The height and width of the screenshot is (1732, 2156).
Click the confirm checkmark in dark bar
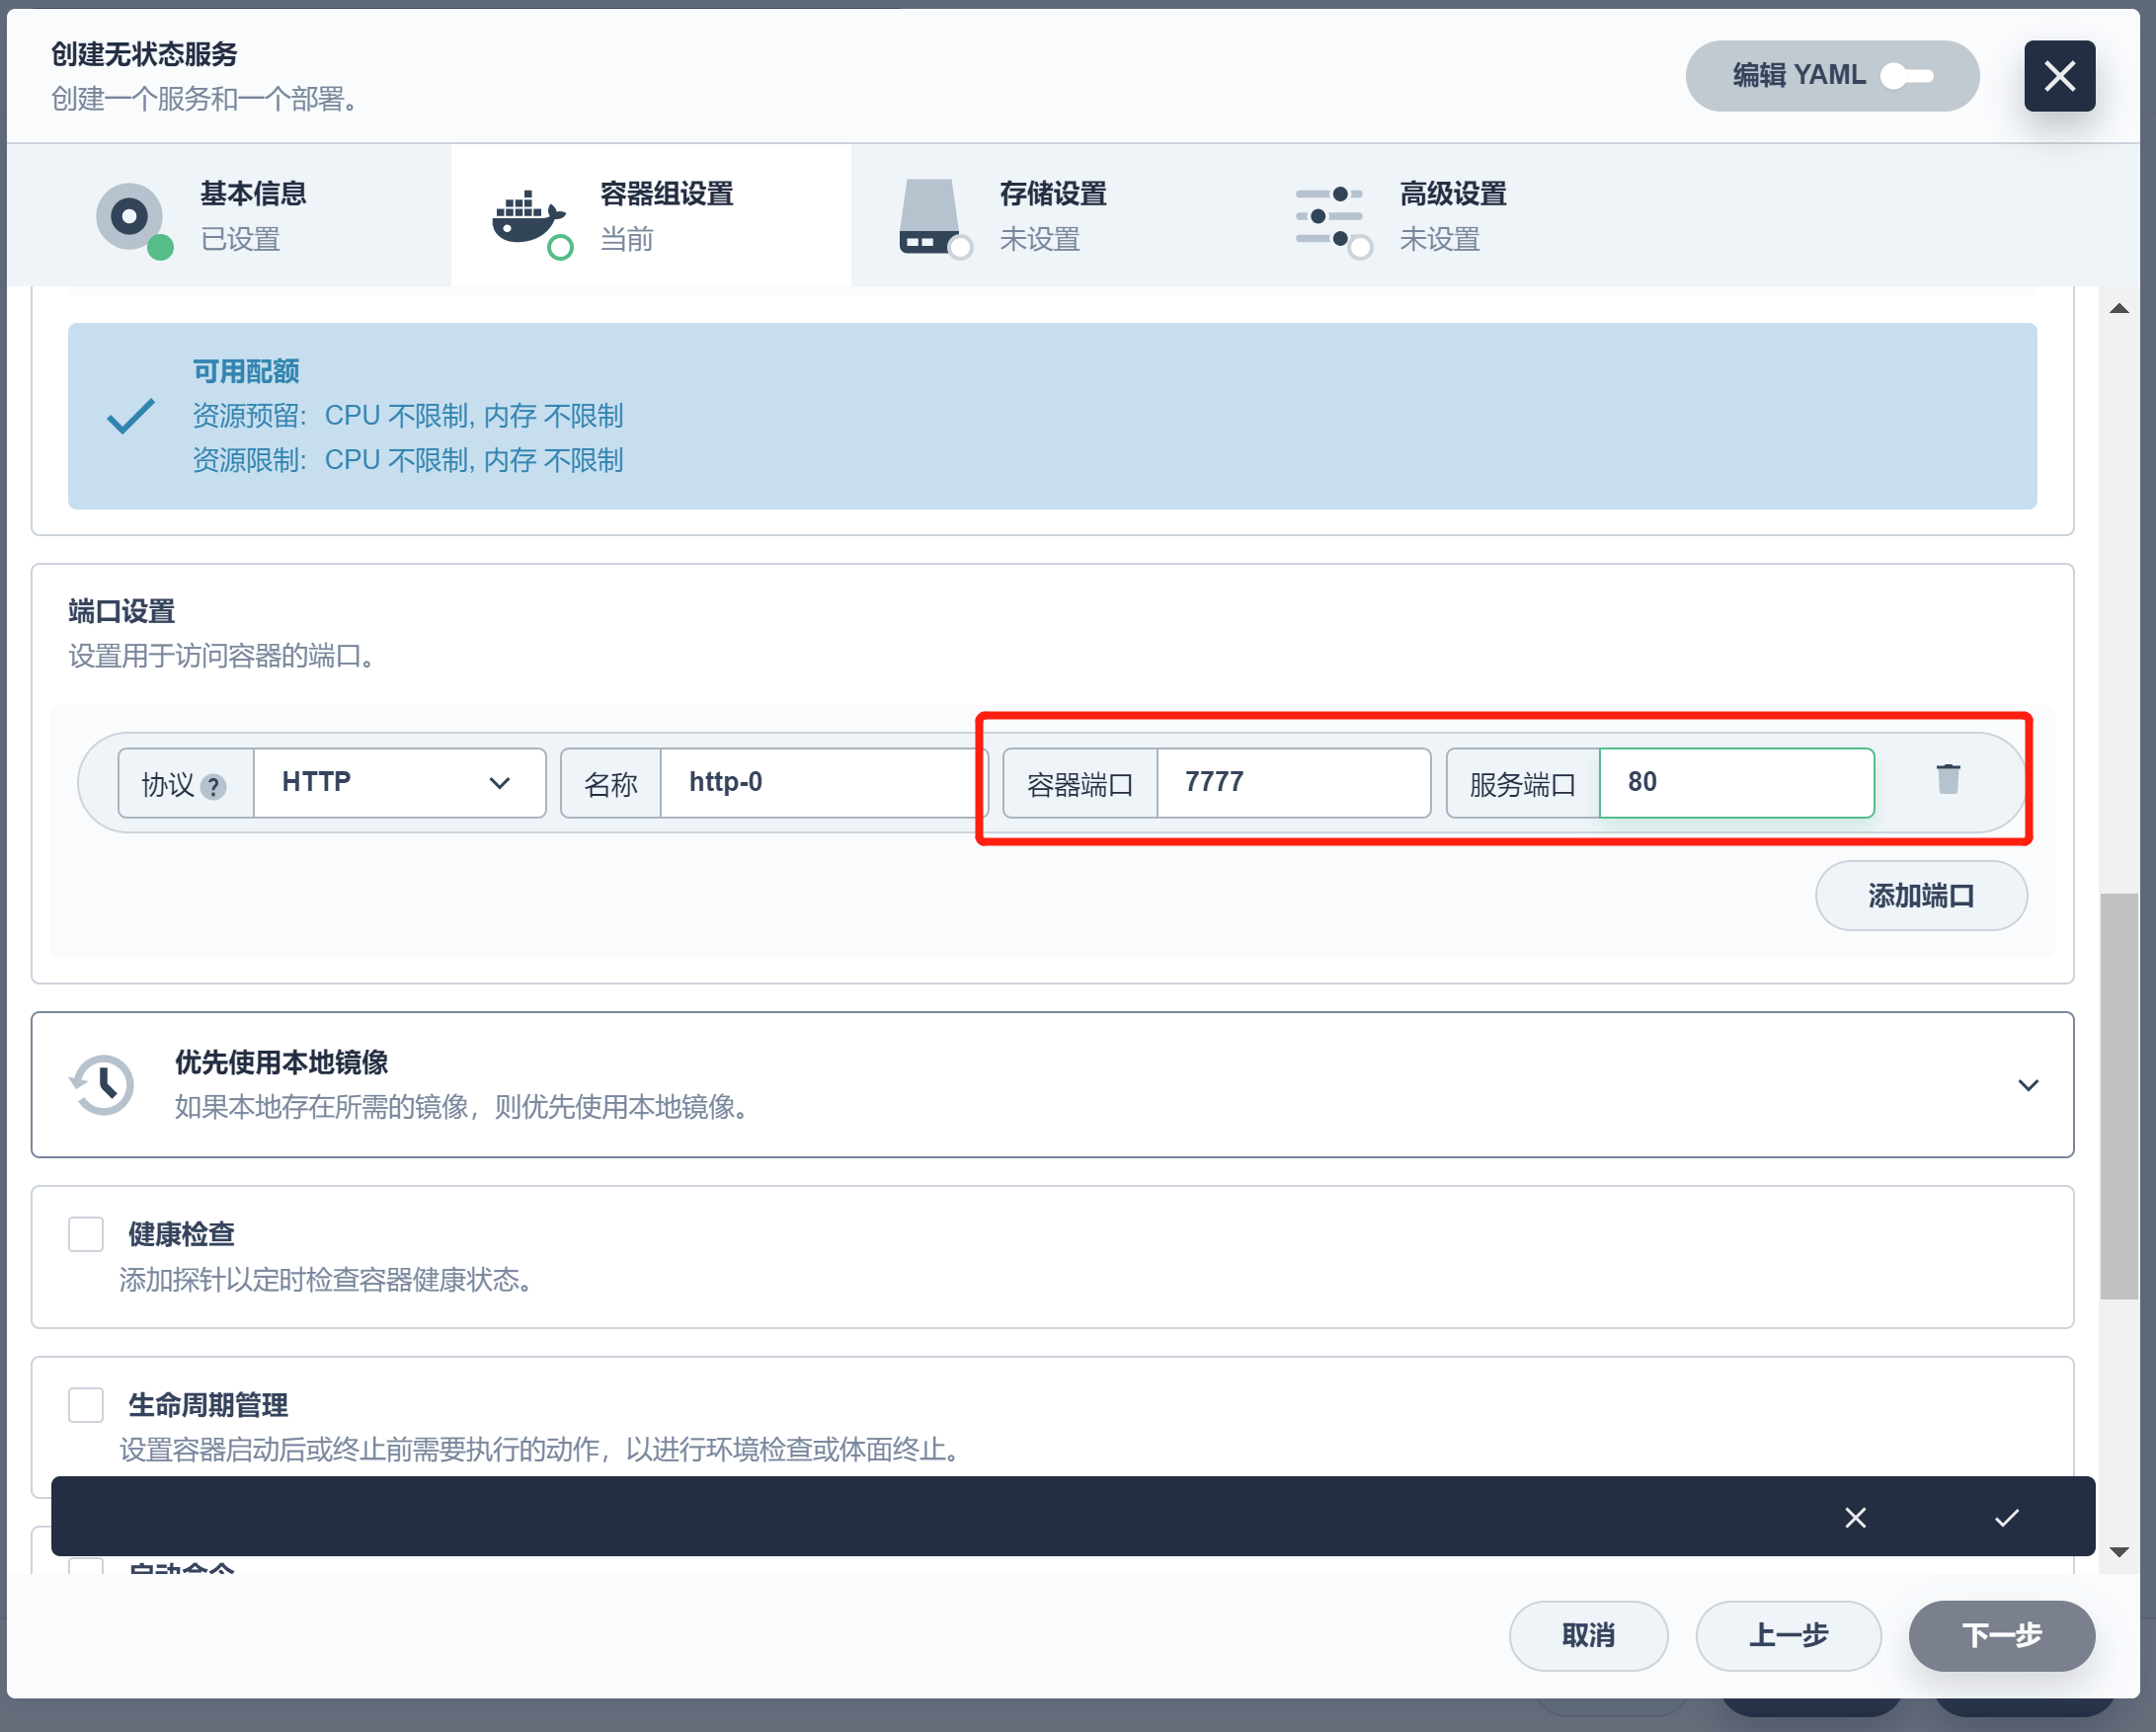(x=2006, y=1517)
